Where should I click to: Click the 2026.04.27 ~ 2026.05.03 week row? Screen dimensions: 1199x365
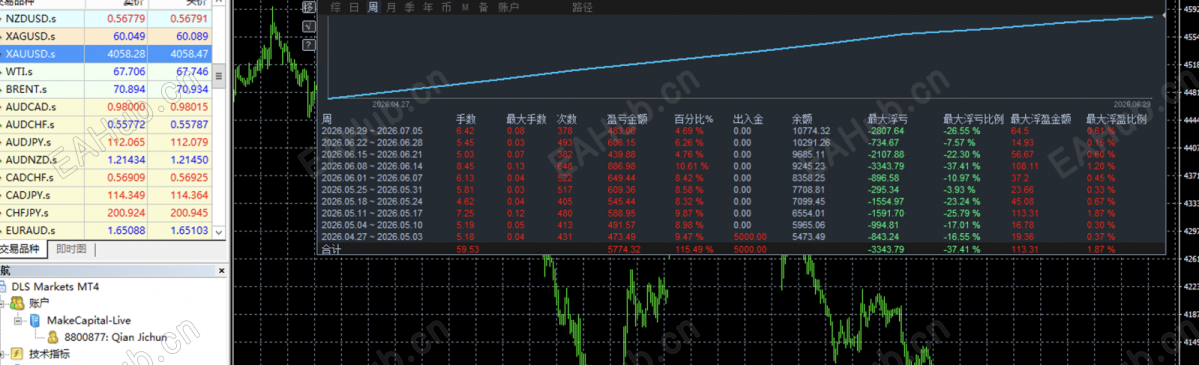(742, 238)
